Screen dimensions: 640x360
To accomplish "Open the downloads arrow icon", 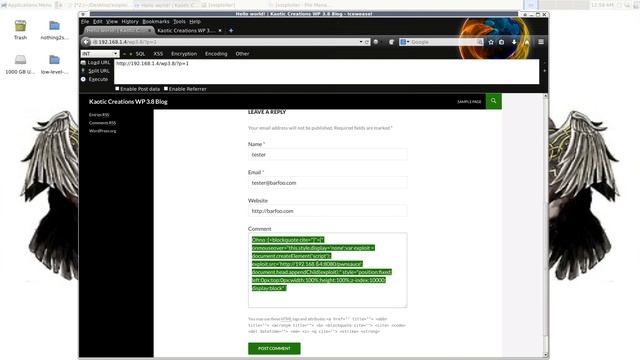I will click(514, 42).
